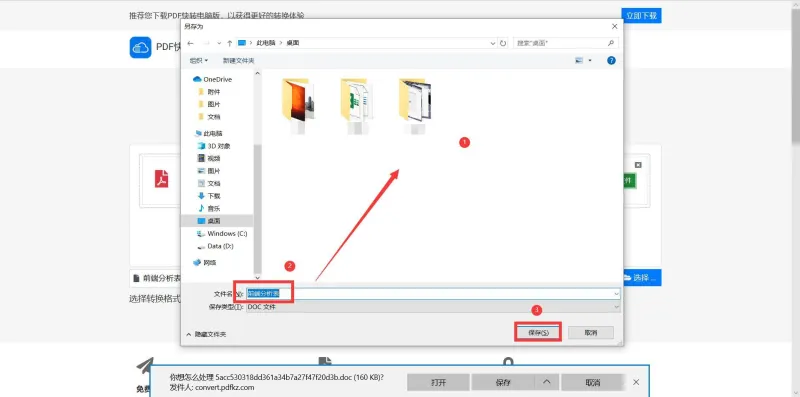This screenshot has height=397, width=800.
Task: Select OneDrive in the navigation pane
Action: pos(213,79)
